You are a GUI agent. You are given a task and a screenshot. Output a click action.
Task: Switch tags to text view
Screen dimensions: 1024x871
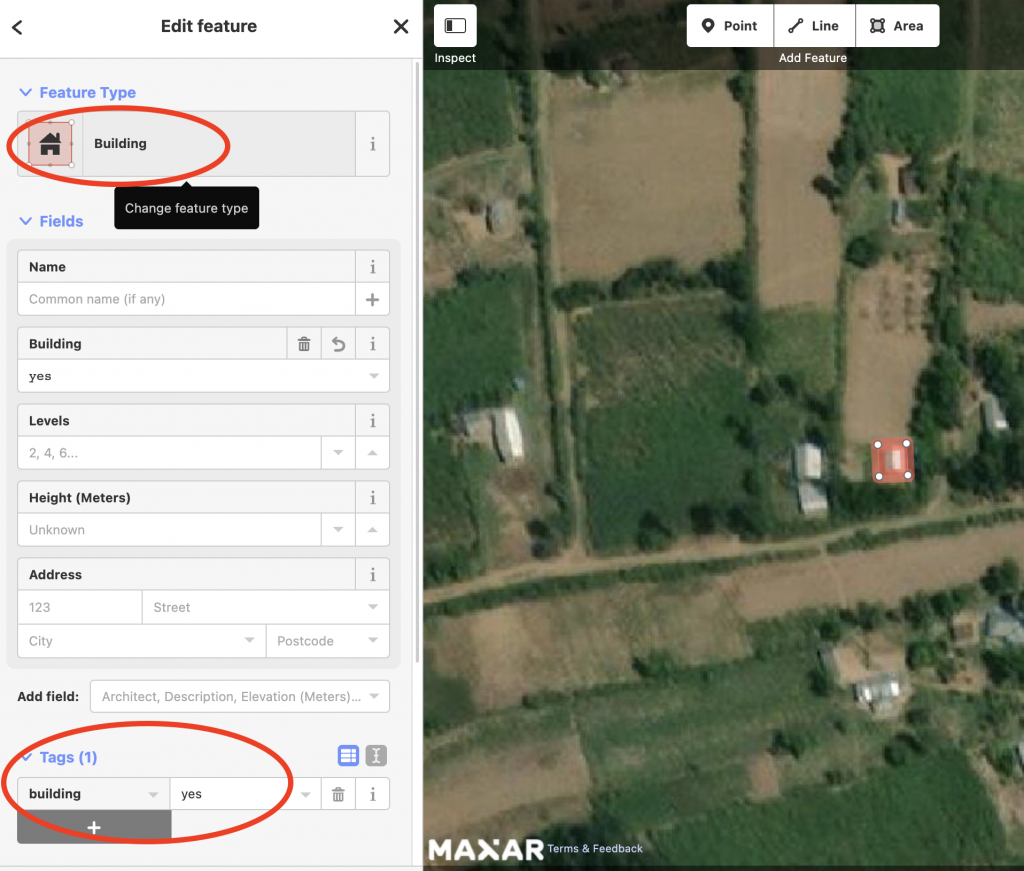[376, 756]
